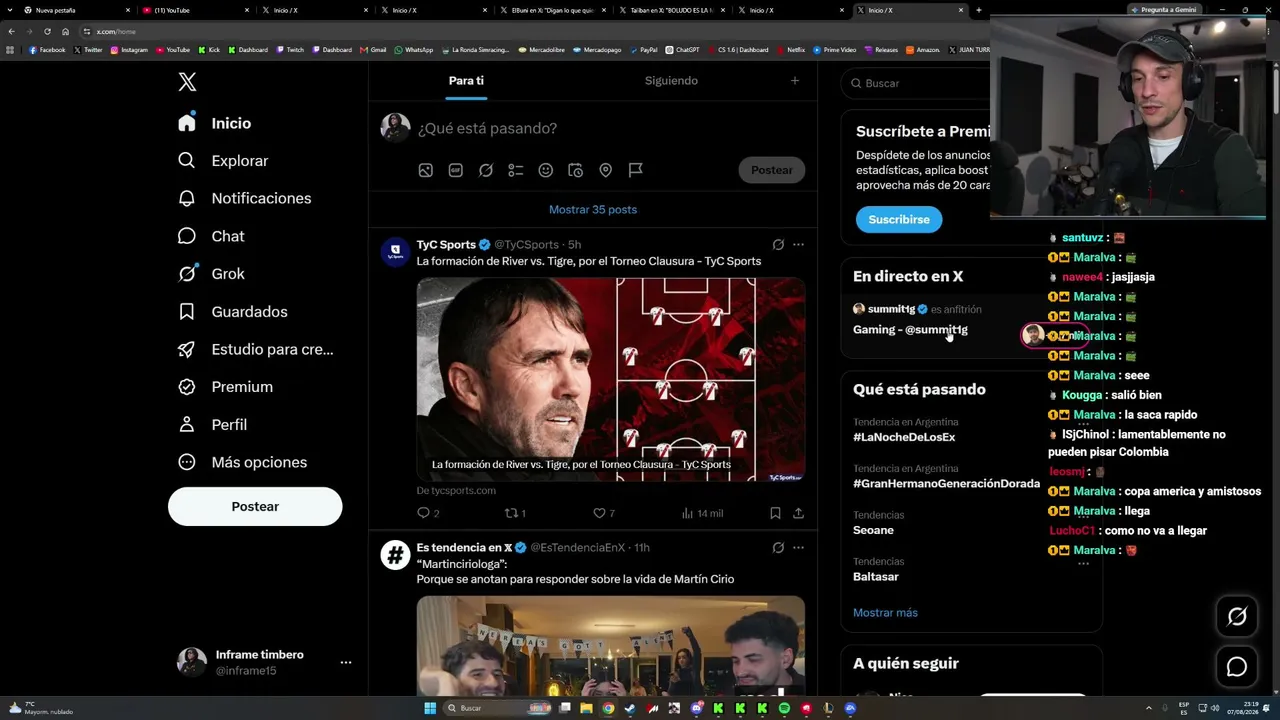Image resolution: width=1280 pixels, height=720 pixels.
Task: Click the Buscar search field on X
Action: (x=917, y=83)
